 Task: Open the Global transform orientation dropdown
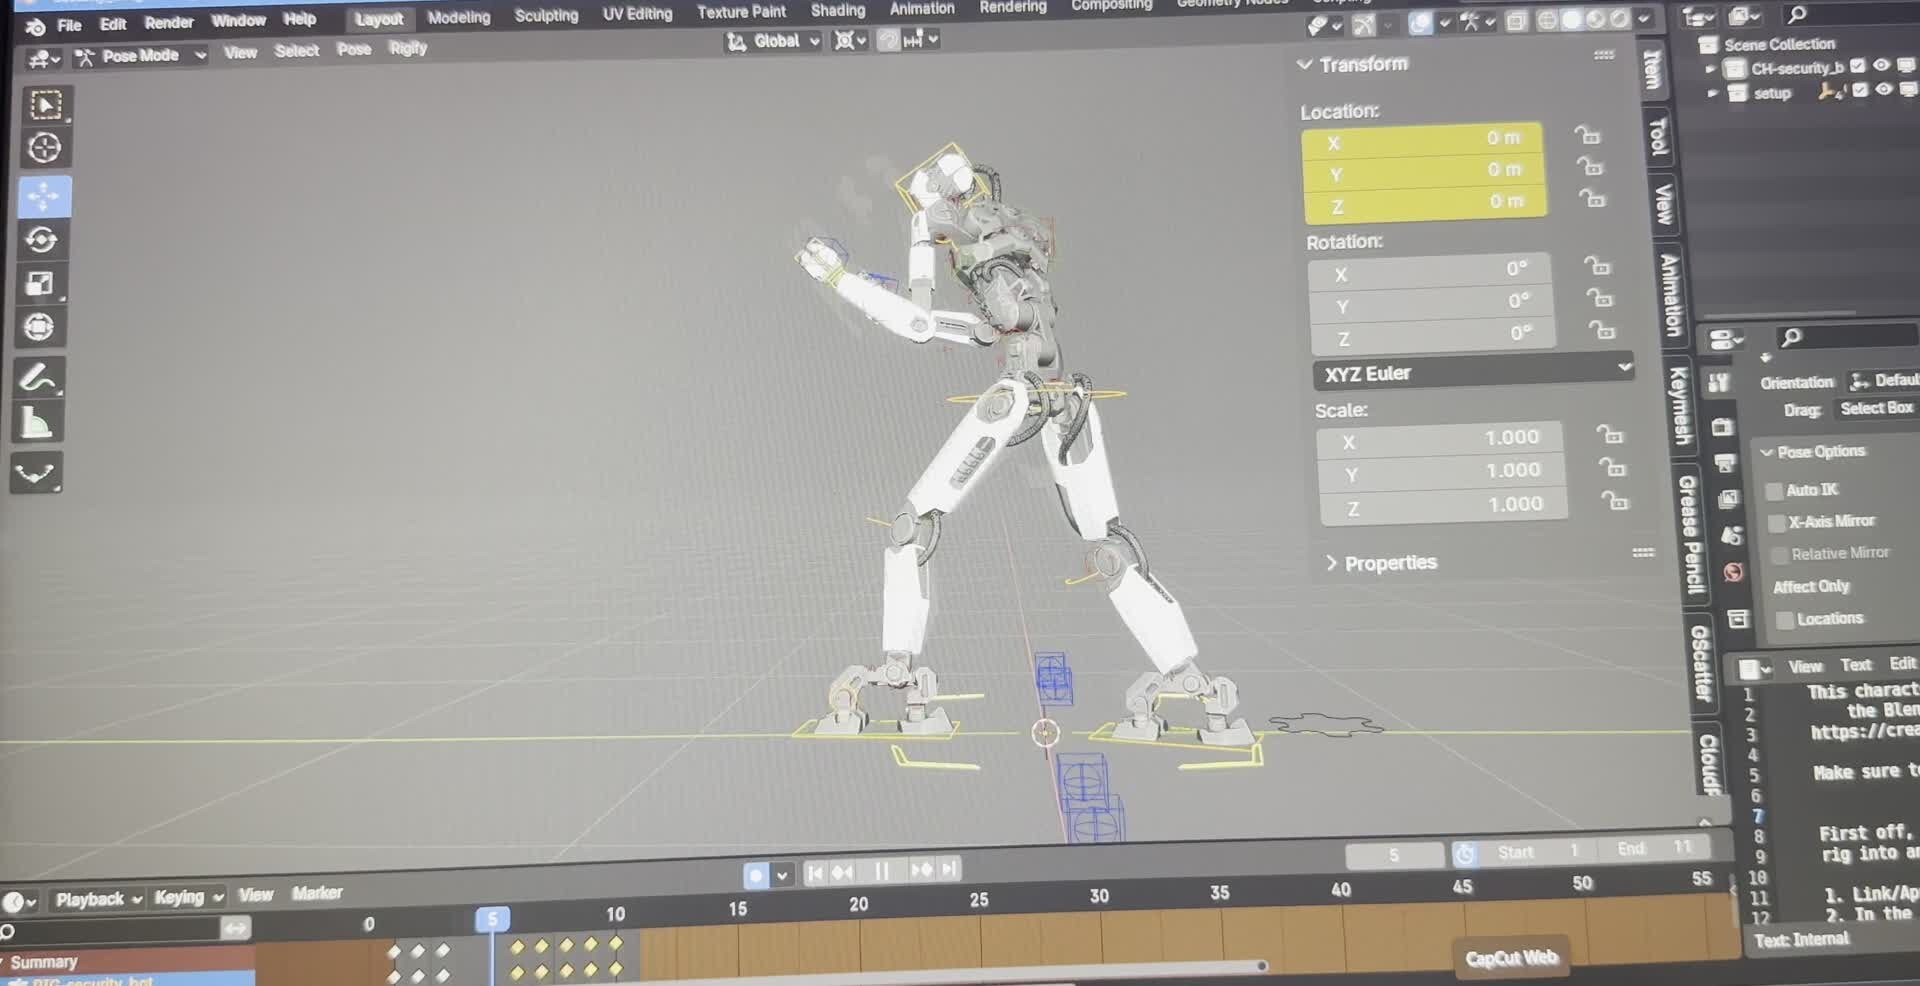pyautogui.click(x=772, y=41)
